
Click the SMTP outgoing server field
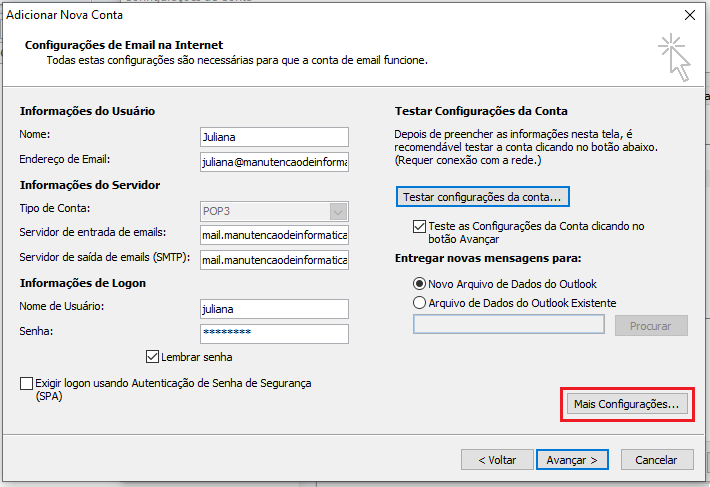click(x=274, y=260)
